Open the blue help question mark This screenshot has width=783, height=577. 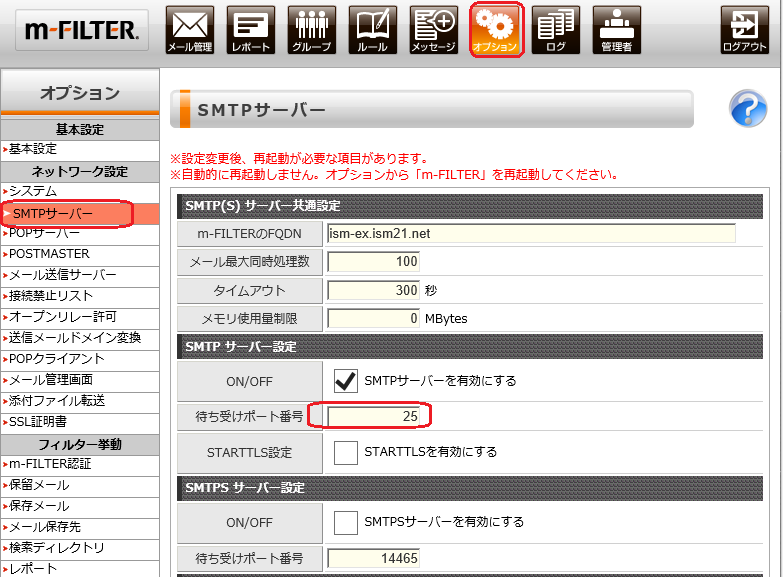pos(748,108)
